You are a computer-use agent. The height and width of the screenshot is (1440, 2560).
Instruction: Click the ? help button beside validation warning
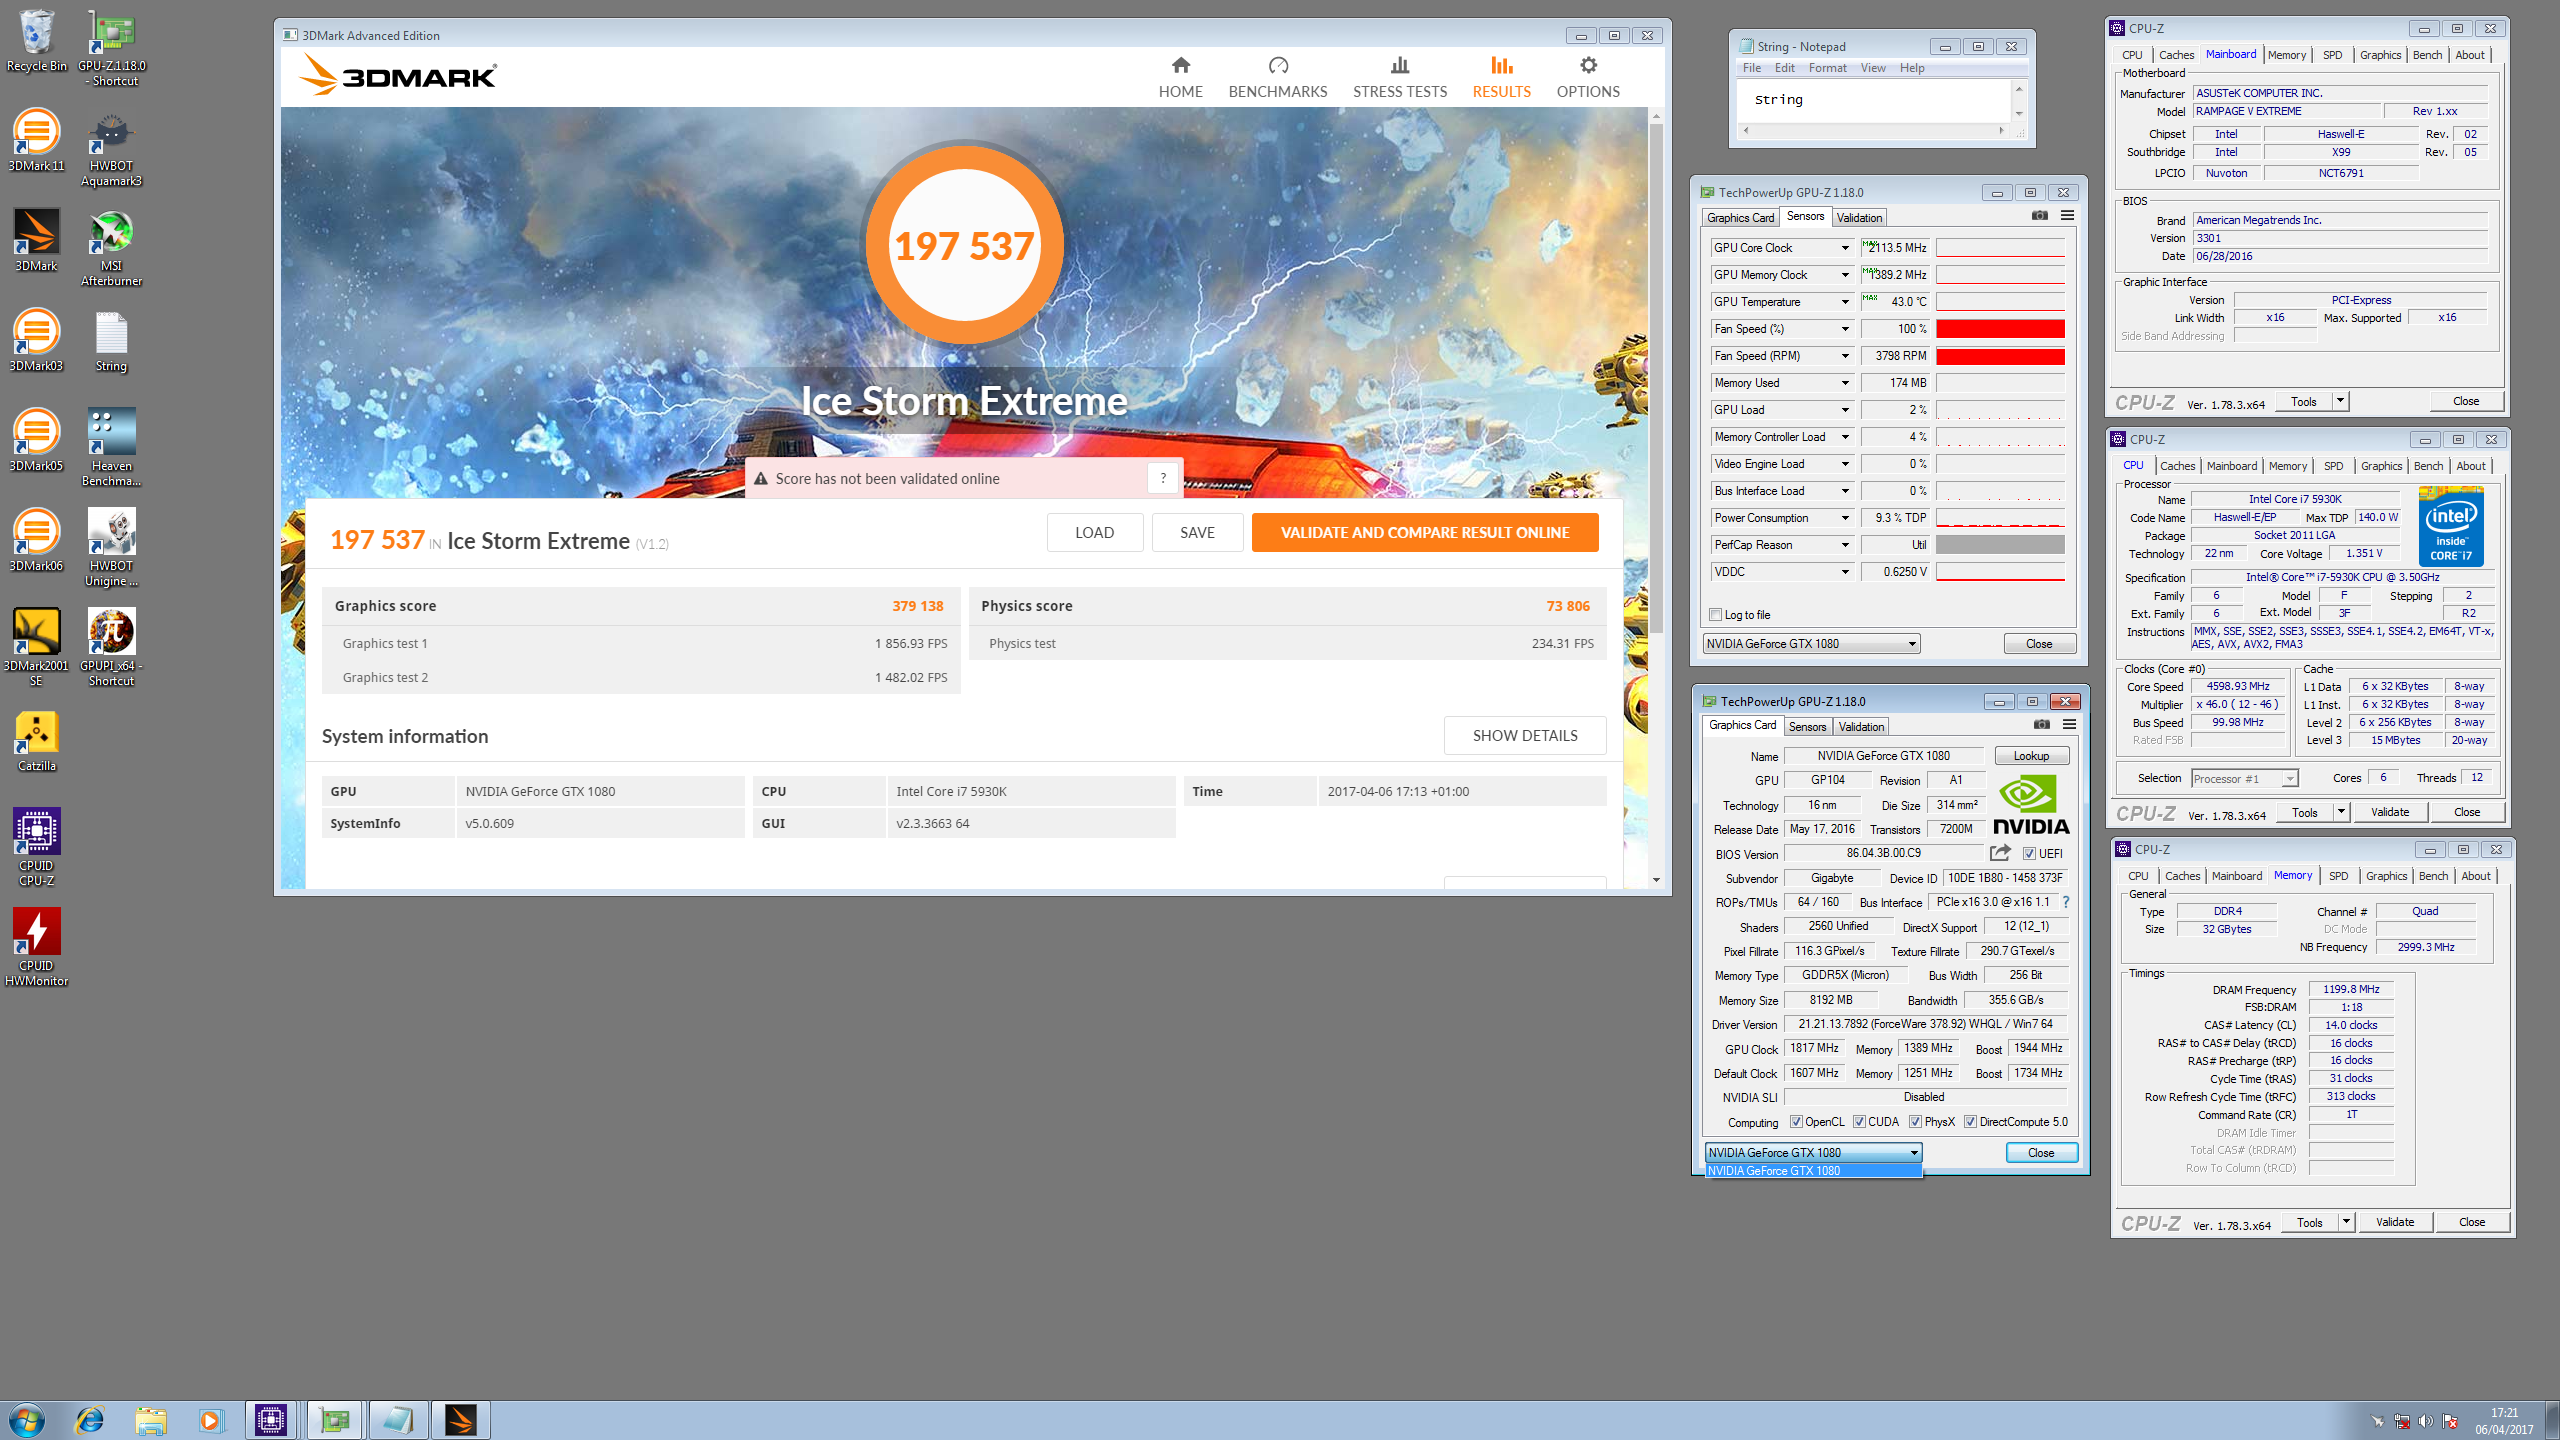tap(1162, 478)
